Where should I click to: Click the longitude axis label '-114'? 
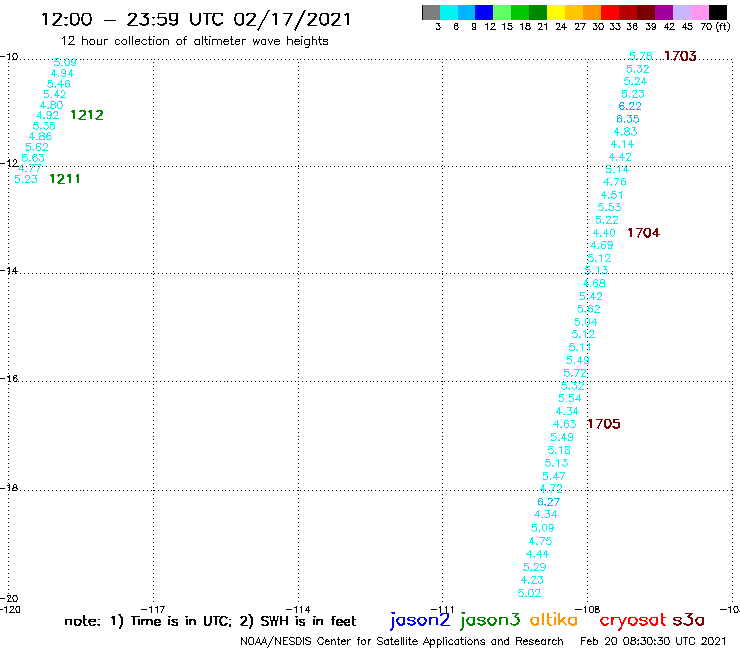click(298, 609)
